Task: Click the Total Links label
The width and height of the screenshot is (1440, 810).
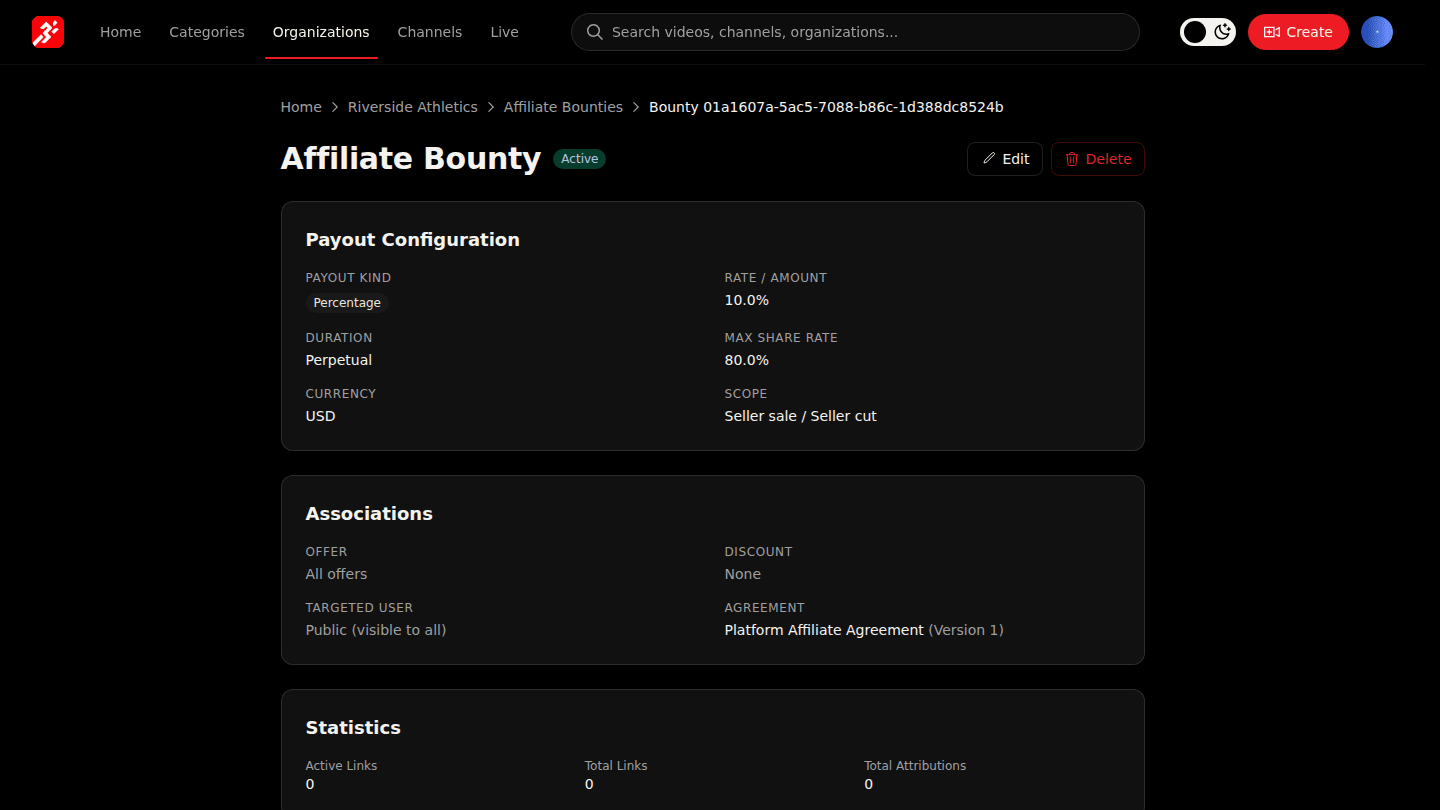Action: click(616, 766)
